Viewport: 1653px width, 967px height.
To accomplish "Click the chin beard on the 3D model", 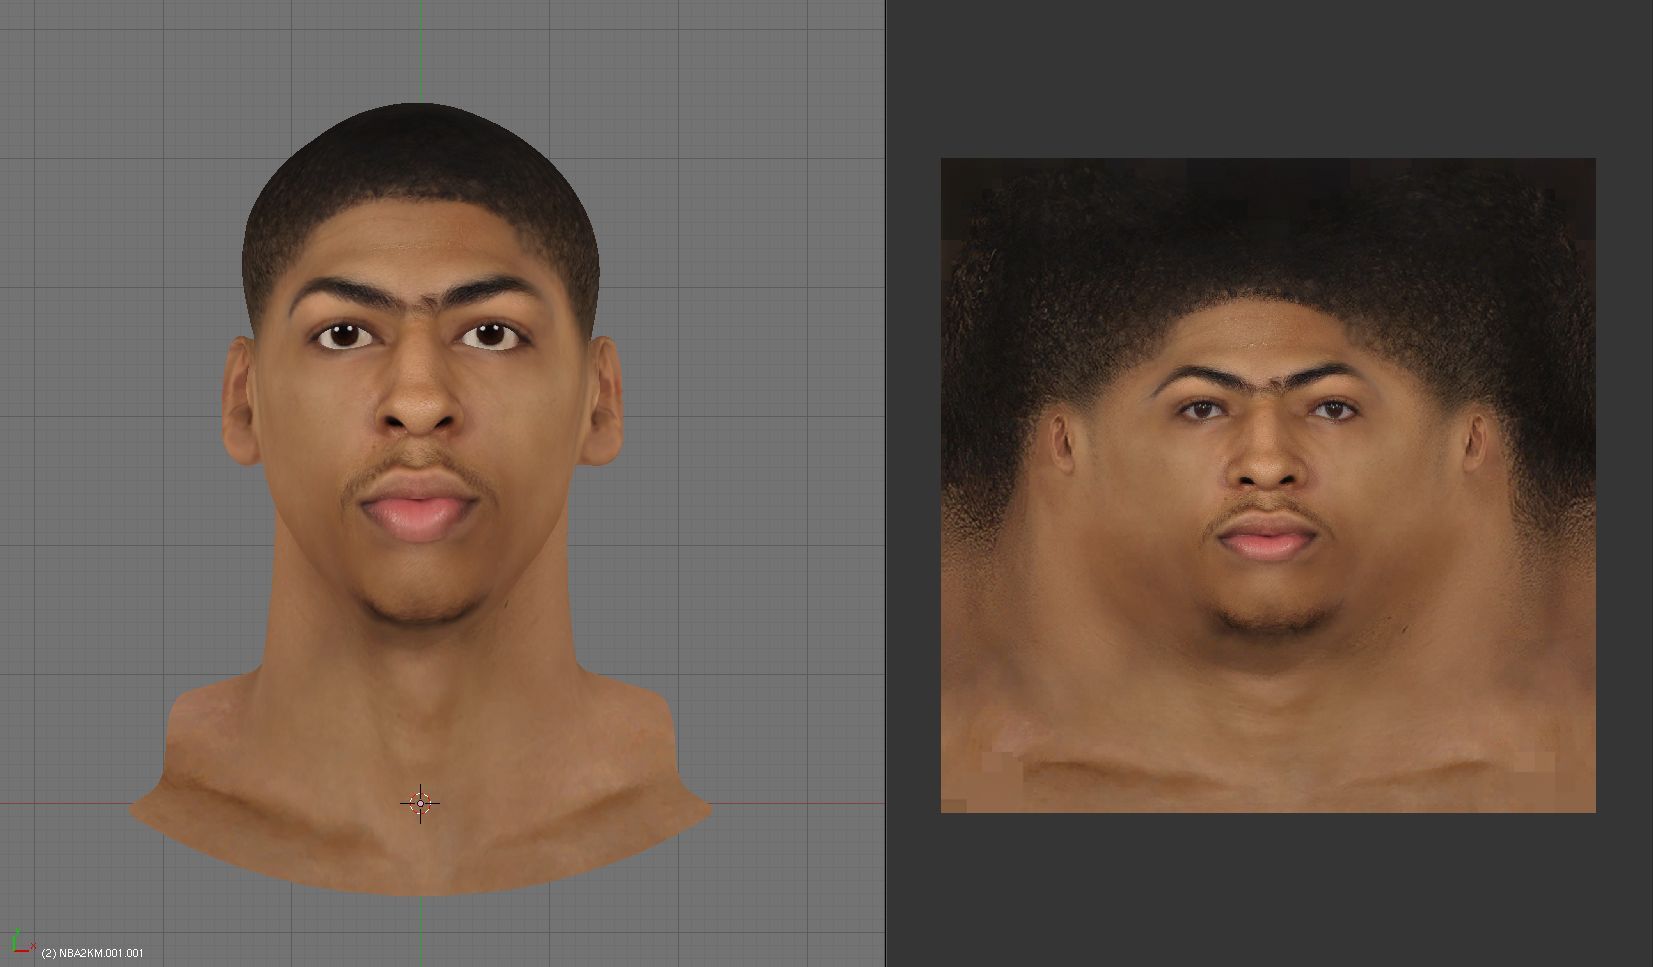I will pyautogui.click(x=418, y=605).
